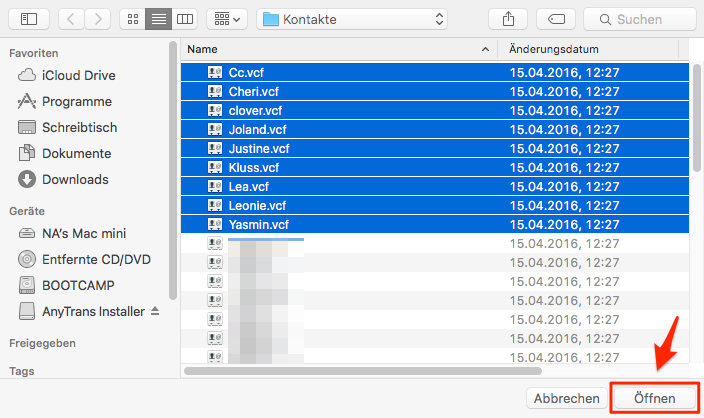Click the vCard icon of Justine.vcf
Image resolution: width=704 pixels, height=418 pixels.
pos(215,149)
